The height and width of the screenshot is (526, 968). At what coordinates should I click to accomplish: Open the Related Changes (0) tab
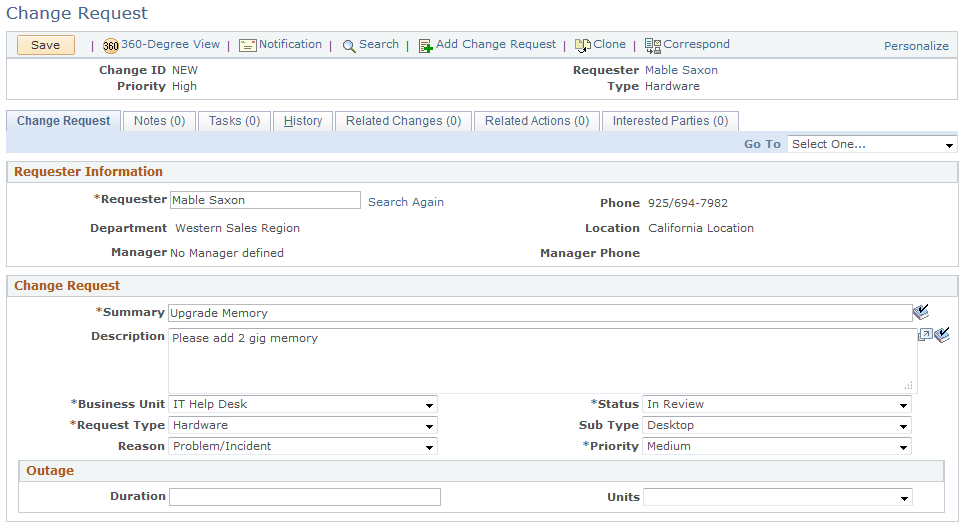(x=403, y=121)
